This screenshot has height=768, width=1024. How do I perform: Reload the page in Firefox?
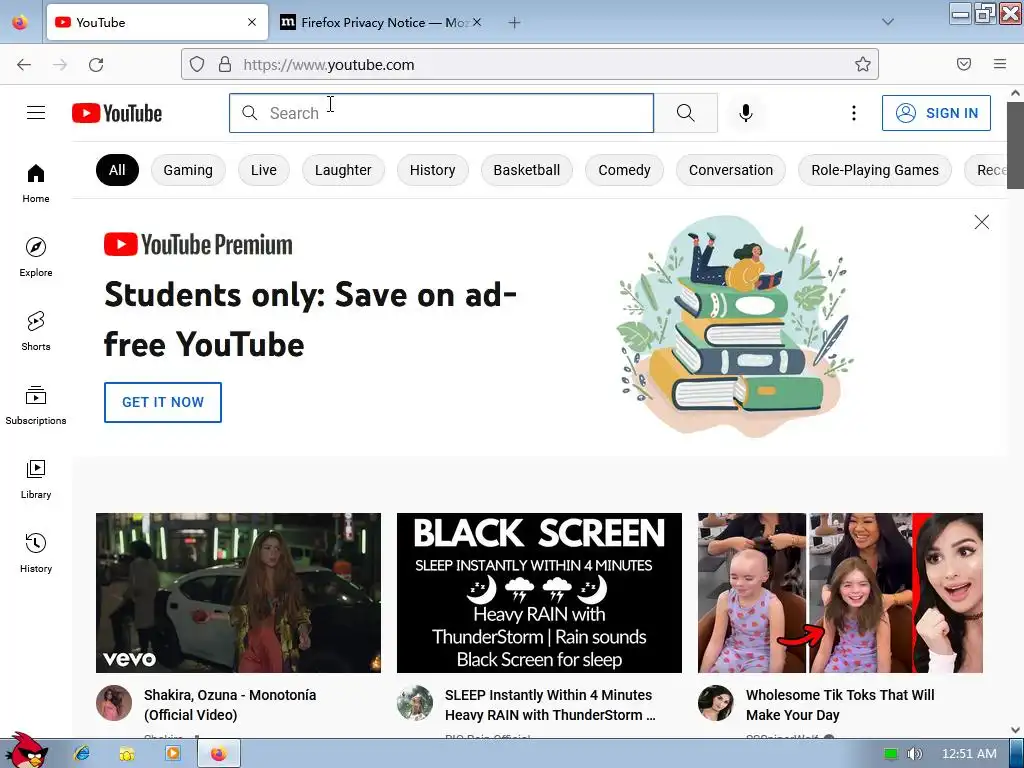coord(96,65)
